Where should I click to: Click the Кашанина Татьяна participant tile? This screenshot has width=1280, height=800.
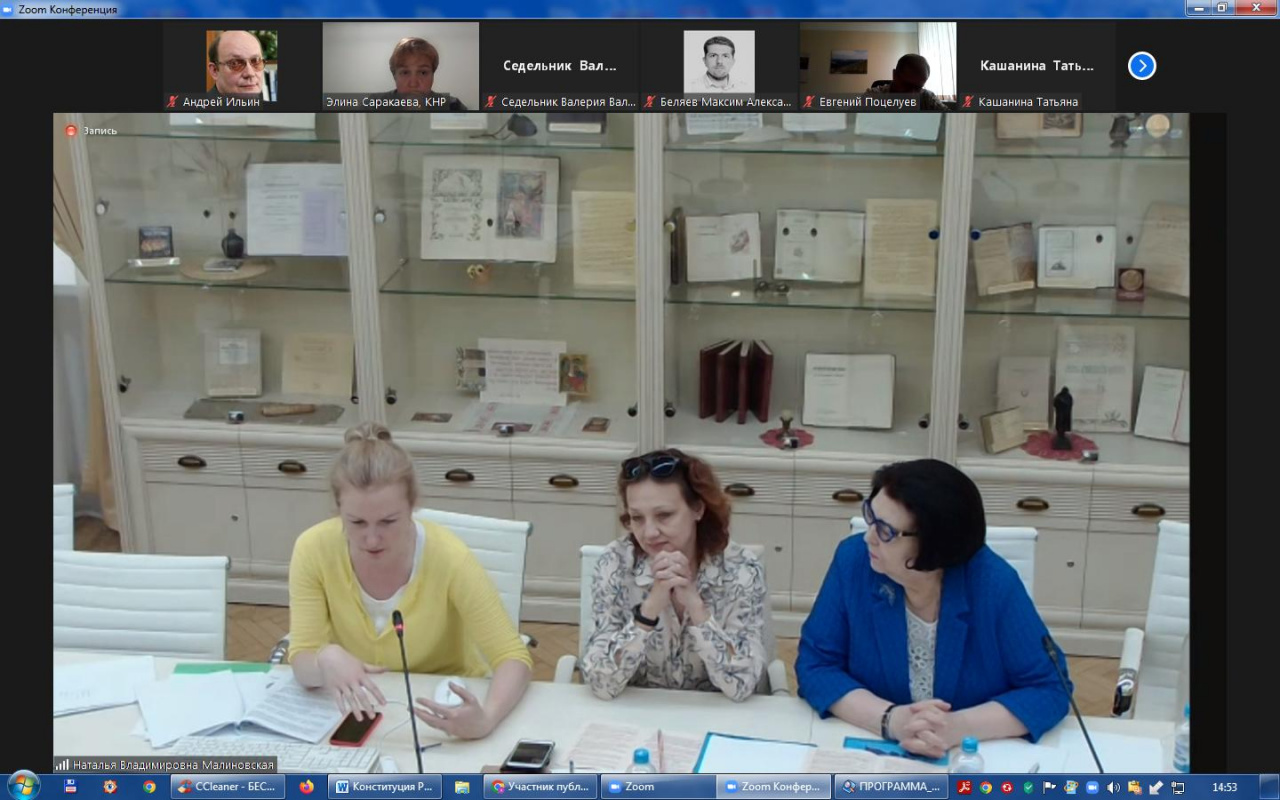click(1037, 66)
